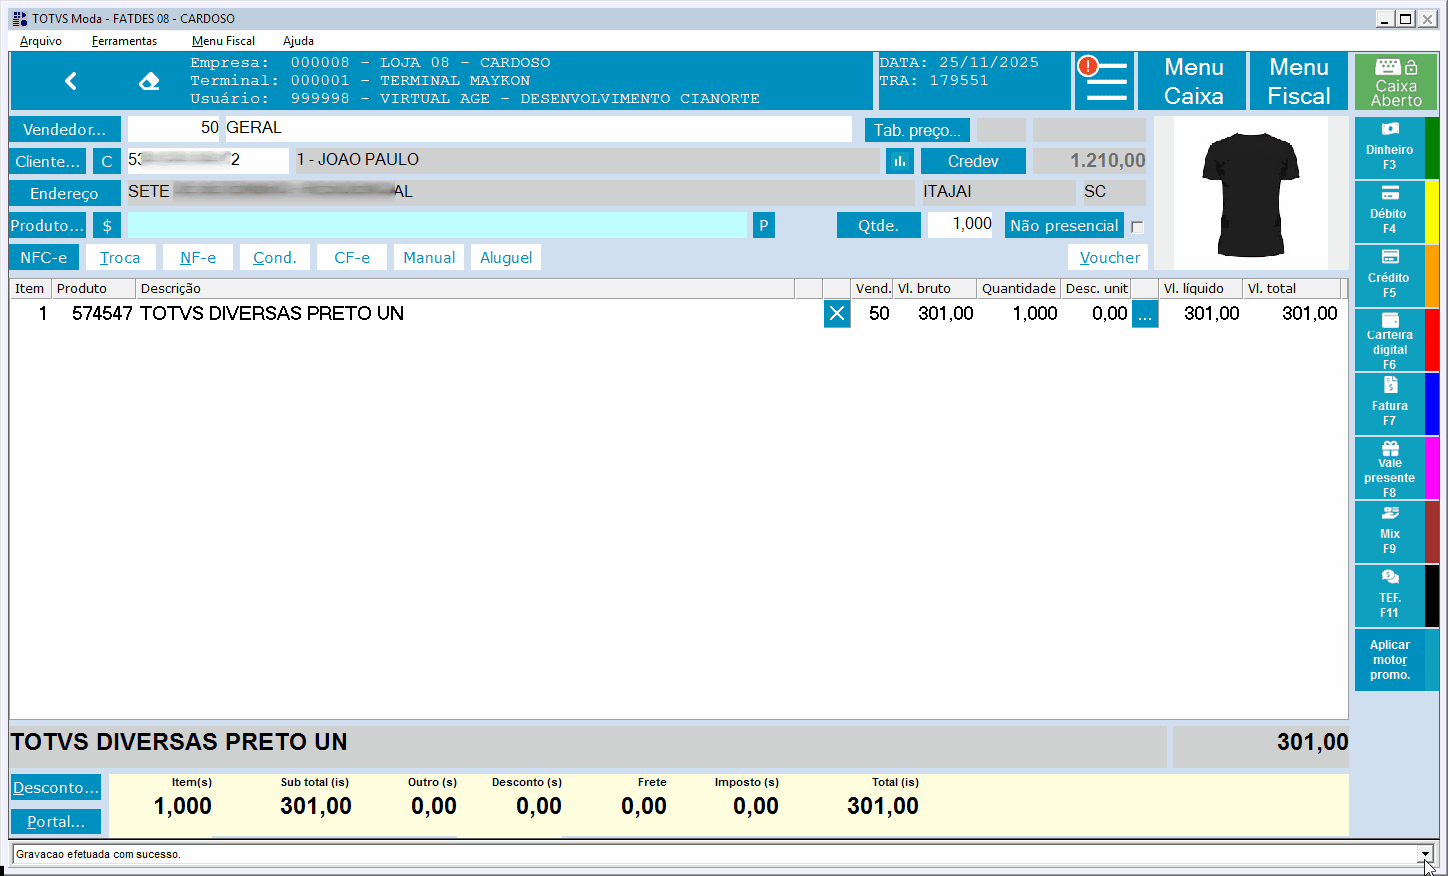The height and width of the screenshot is (876, 1448).
Task: Click the eraser icon to clear the sale
Action: point(149,81)
